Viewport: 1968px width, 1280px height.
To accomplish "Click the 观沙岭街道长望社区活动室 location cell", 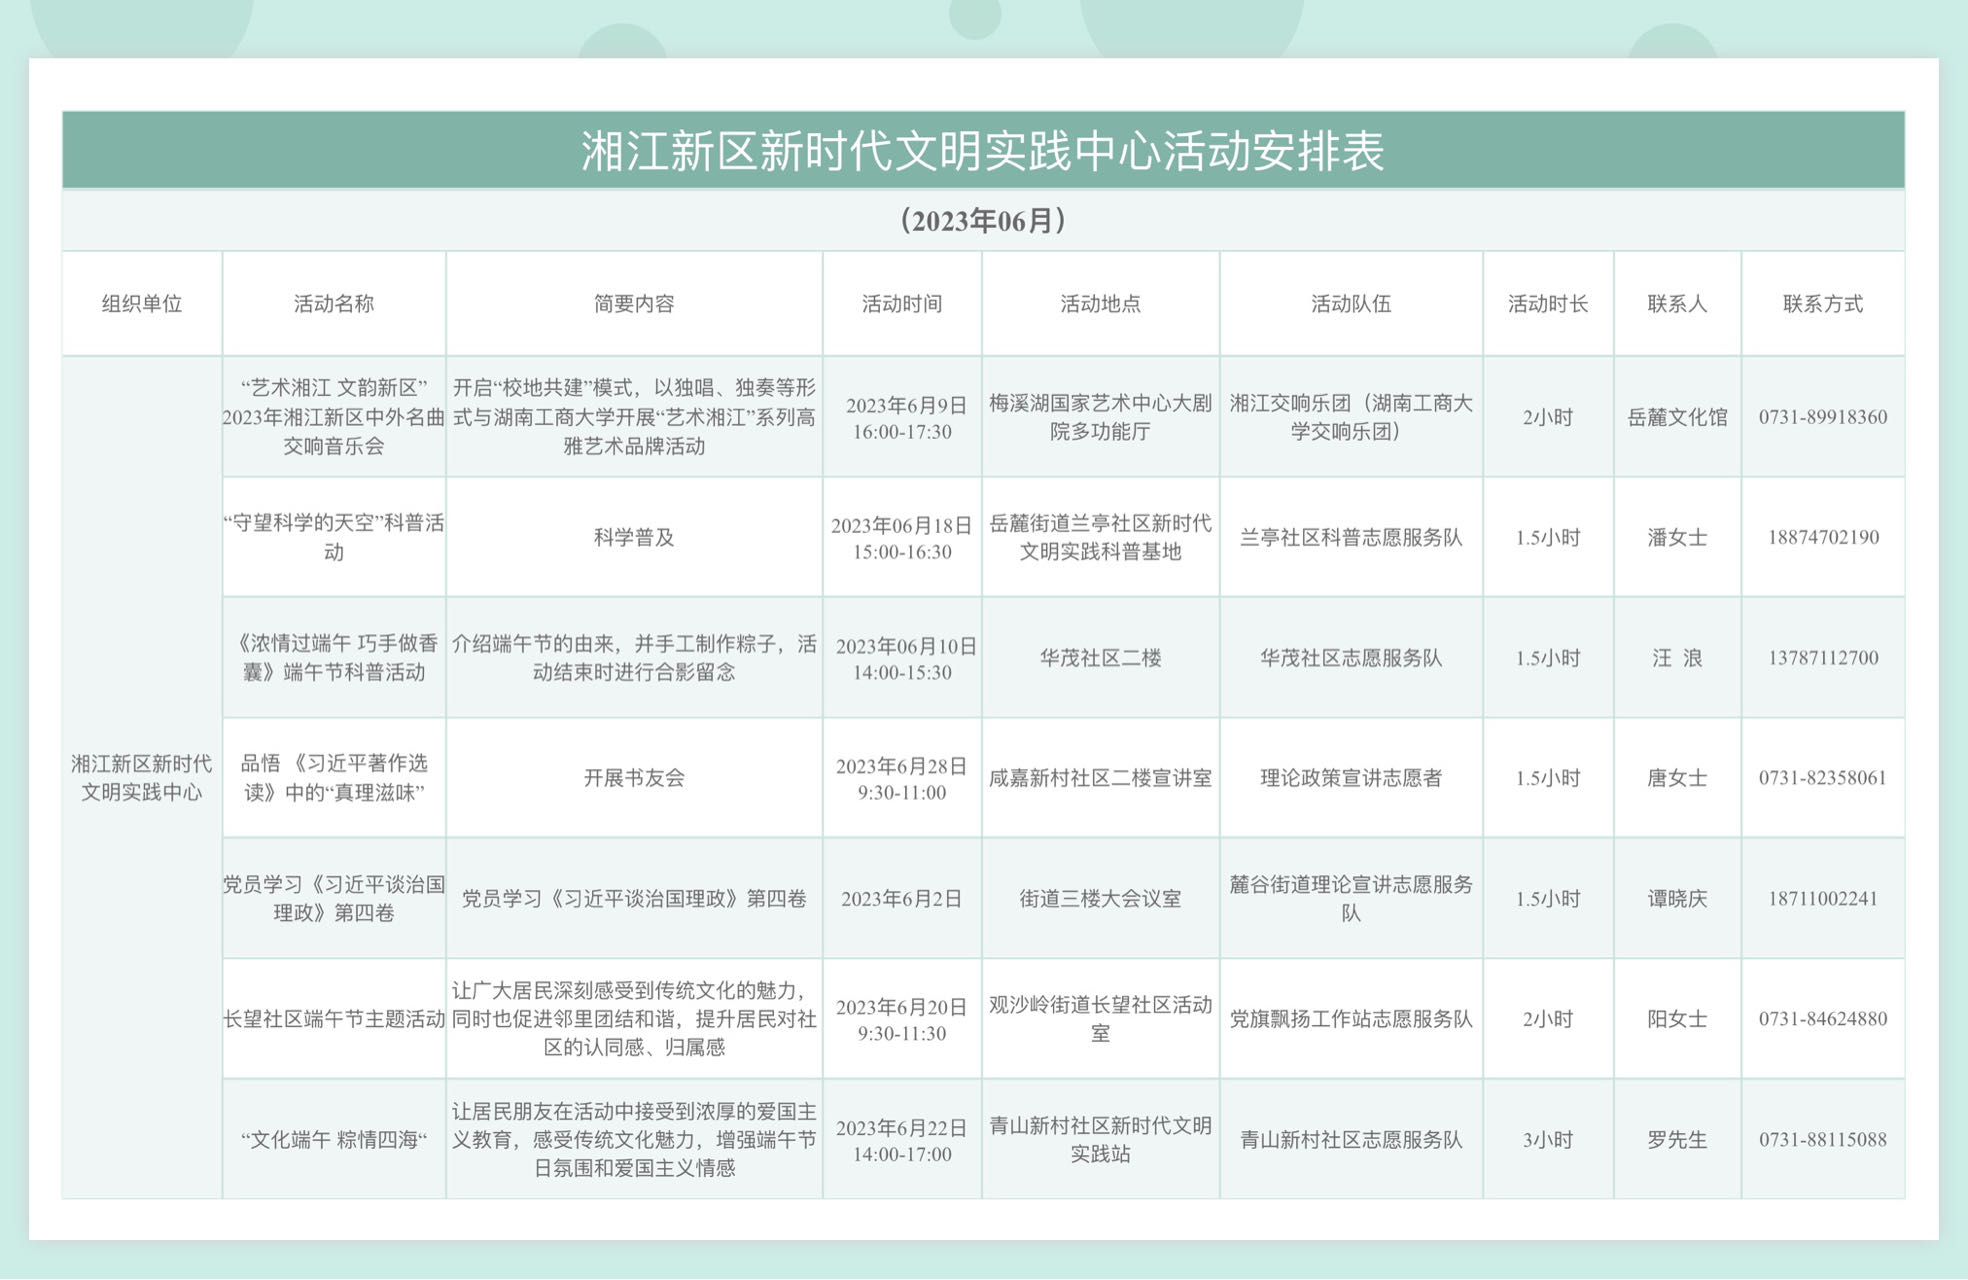I will point(1101,1019).
